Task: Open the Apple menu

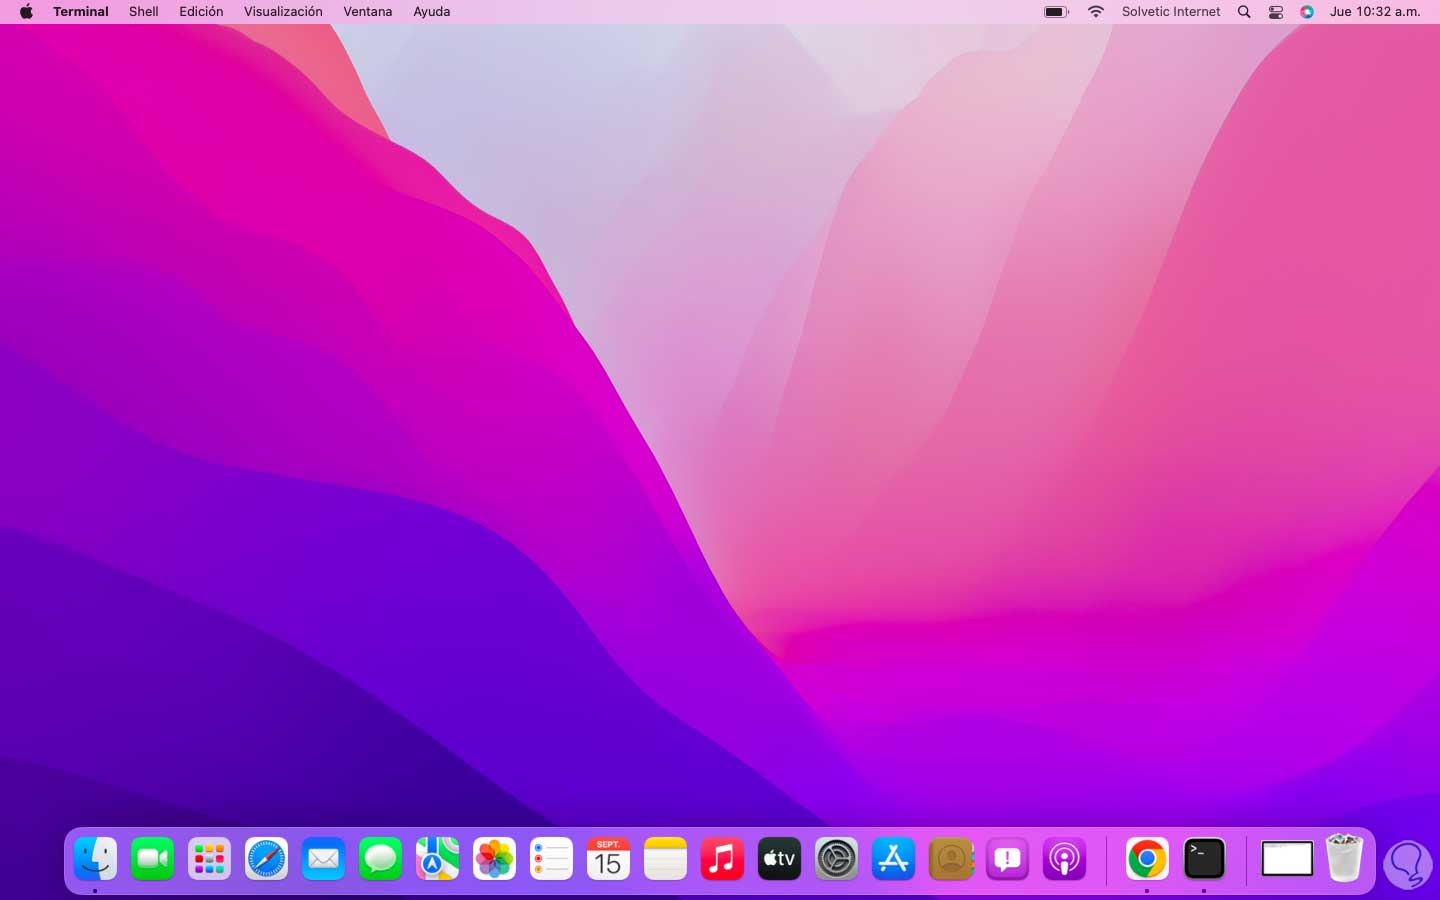Action: (26, 12)
